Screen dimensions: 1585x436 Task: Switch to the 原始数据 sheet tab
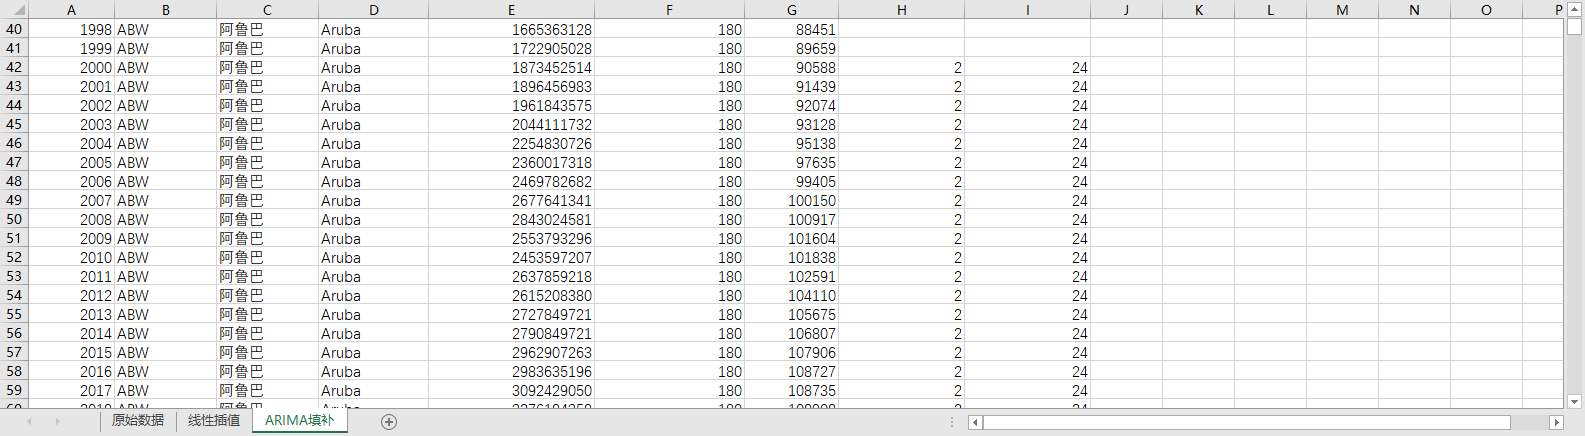coord(138,421)
